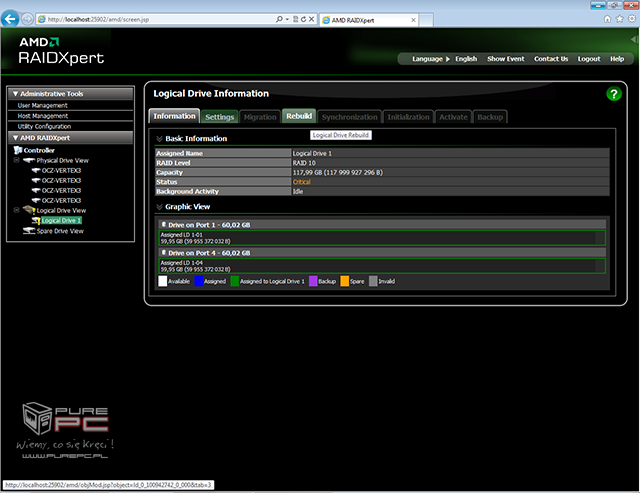
Task: Select the Activate tab
Action: point(453,117)
